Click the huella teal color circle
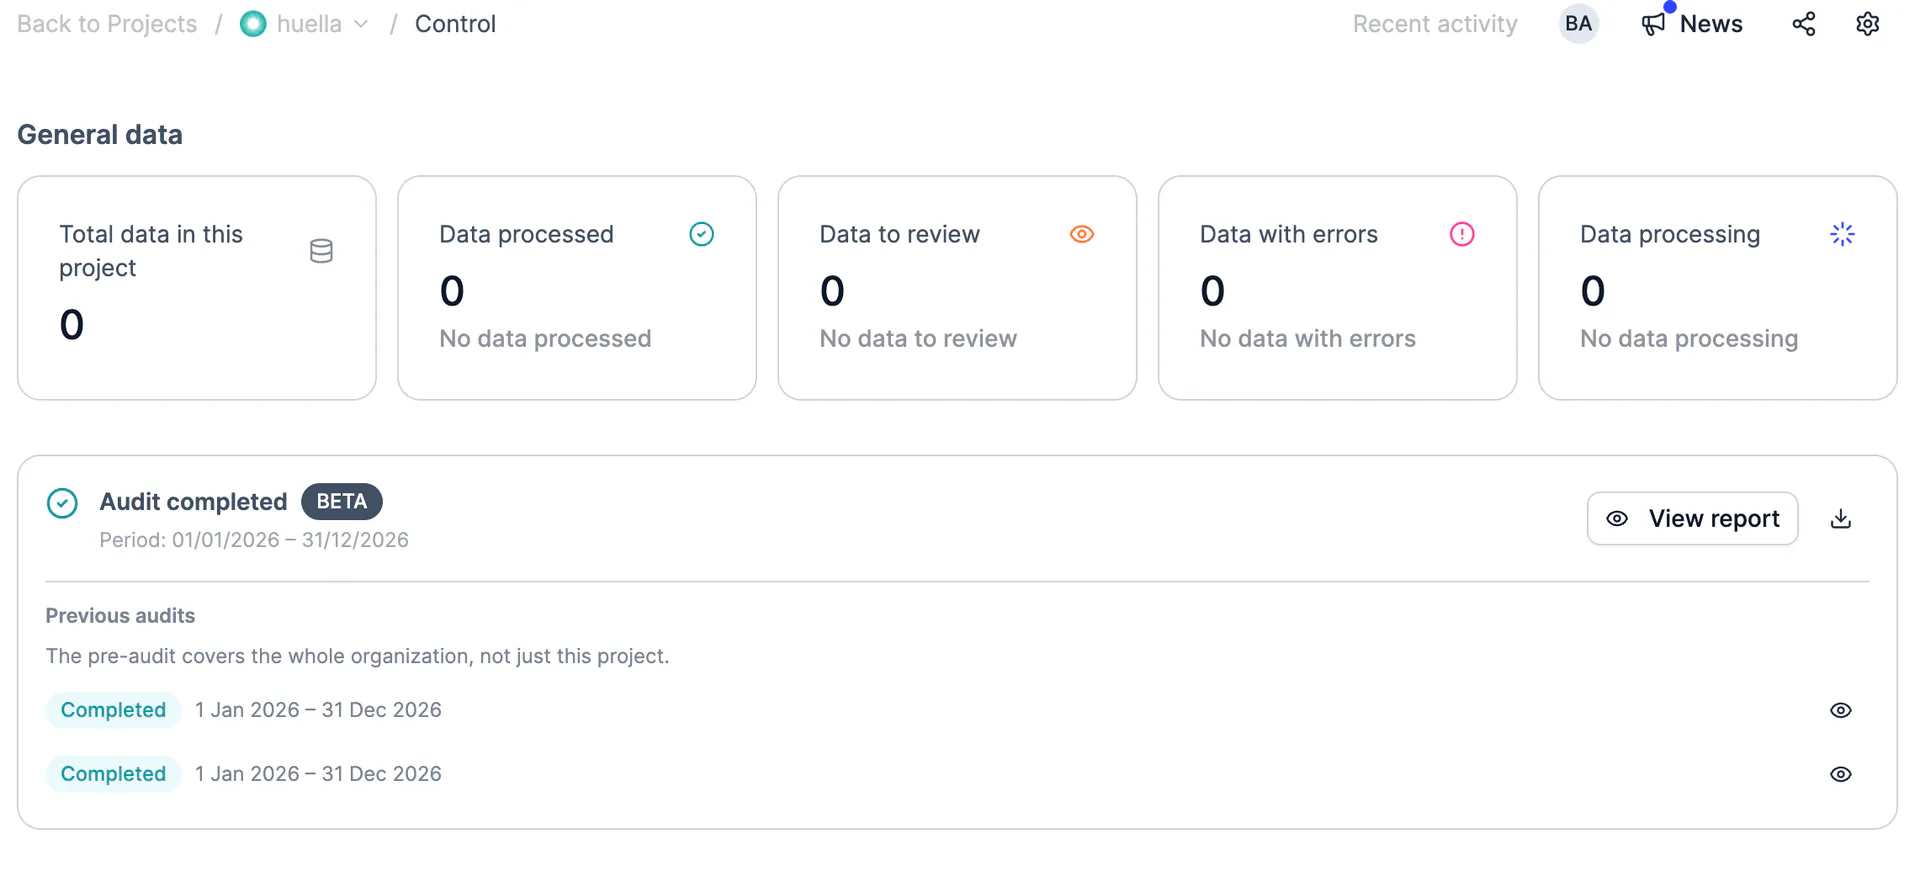Viewport: 1920px width, 872px height. tap(253, 24)
